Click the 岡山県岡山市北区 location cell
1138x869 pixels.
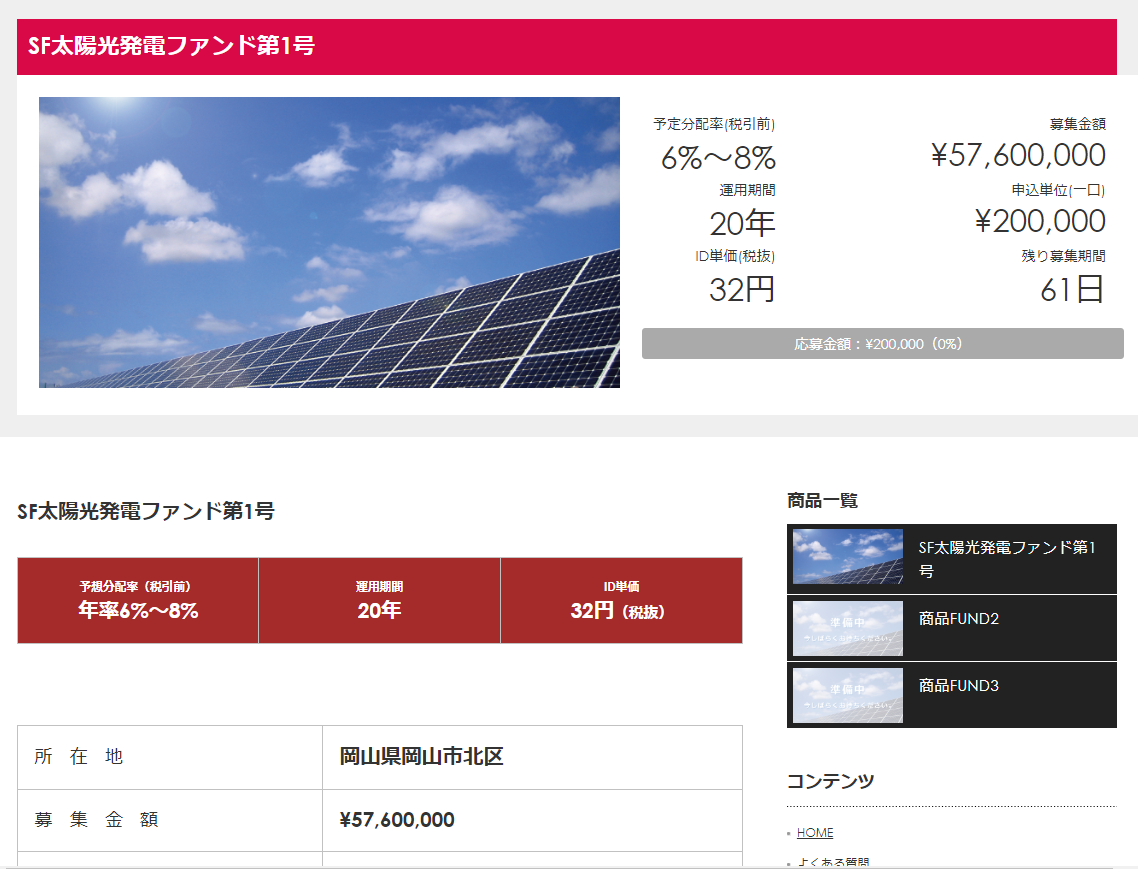pyautogui.click(x=532, y=757)
